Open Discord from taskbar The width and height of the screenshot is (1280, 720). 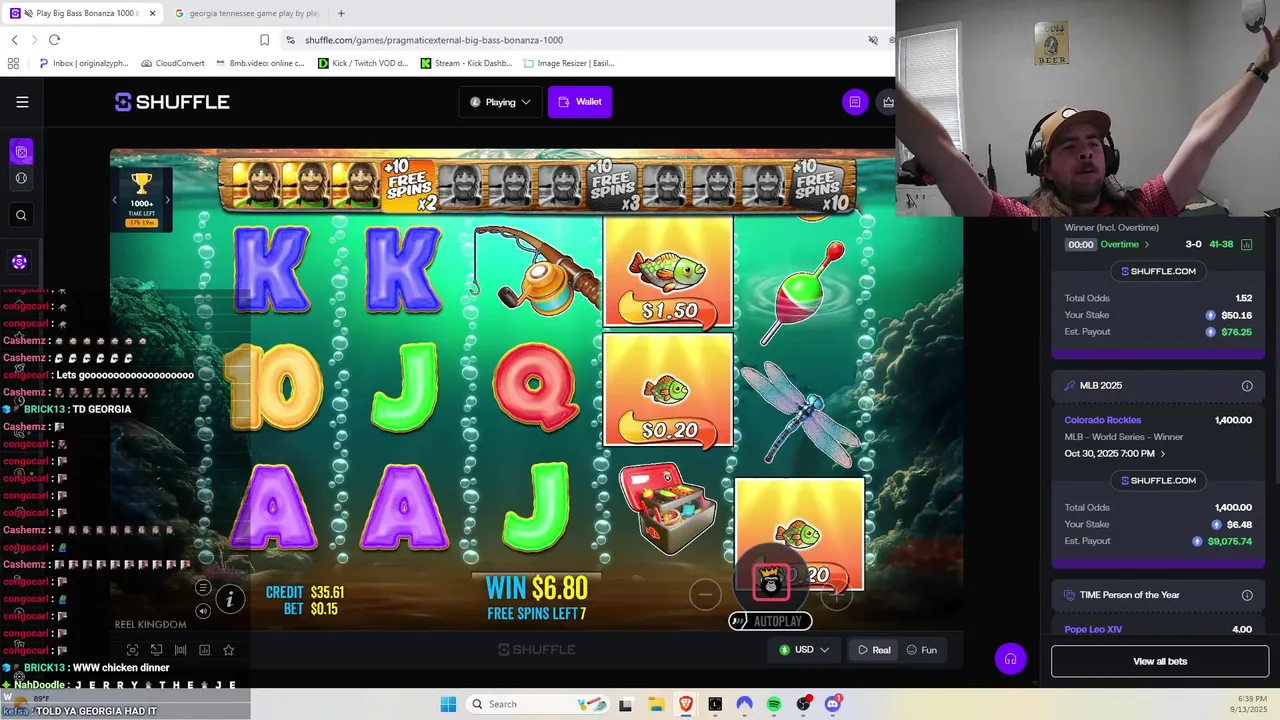[x=833, y=704]
